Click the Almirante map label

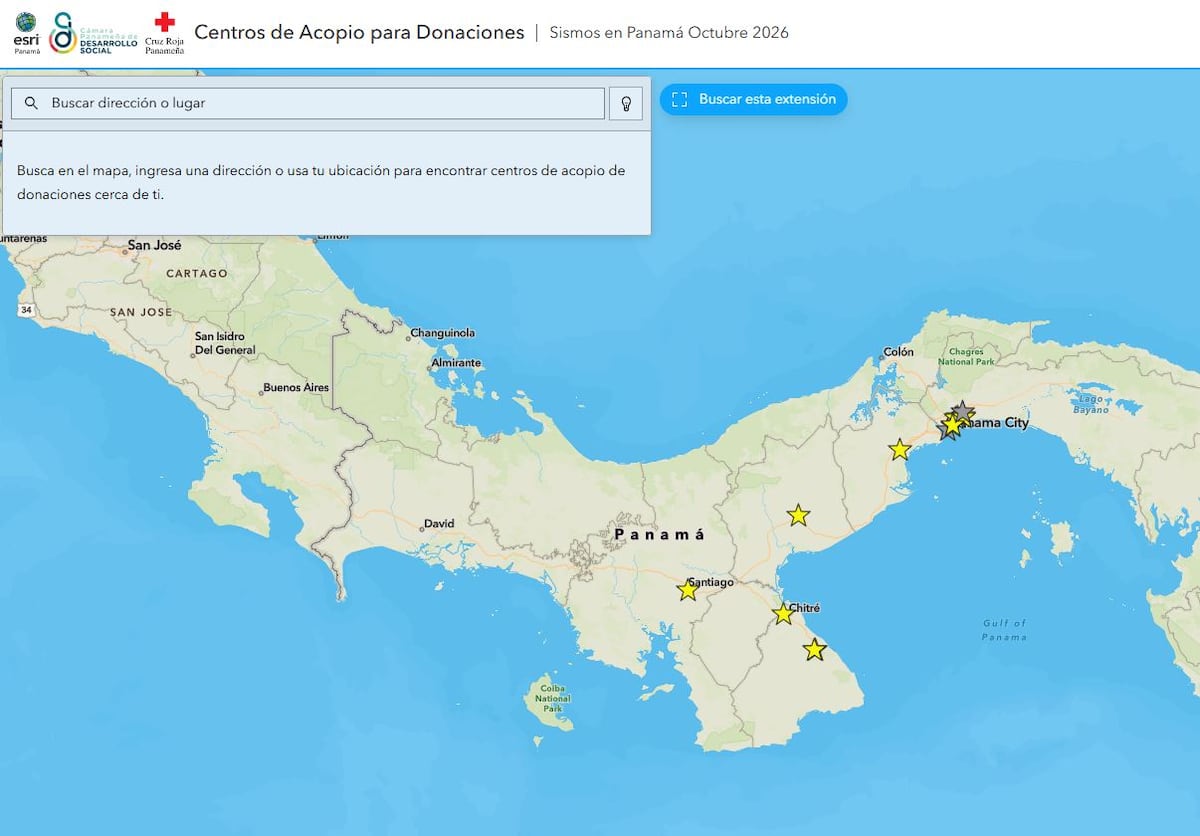tap(456, 363)
